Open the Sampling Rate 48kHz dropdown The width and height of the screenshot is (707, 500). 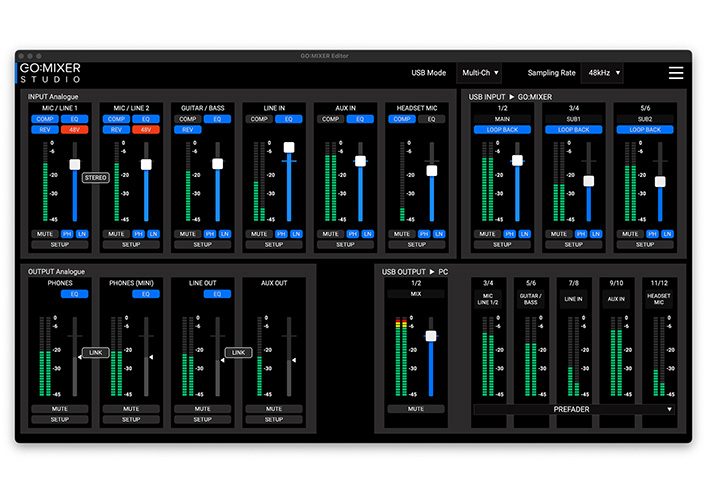pos(601,73)
